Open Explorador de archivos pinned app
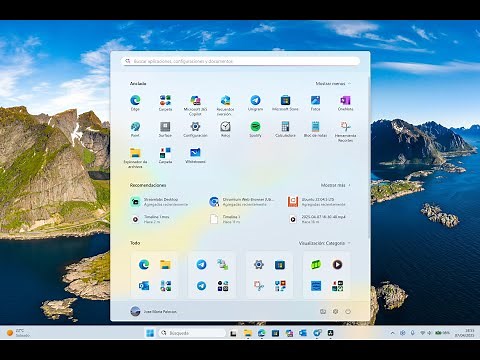 click(135, 158)
